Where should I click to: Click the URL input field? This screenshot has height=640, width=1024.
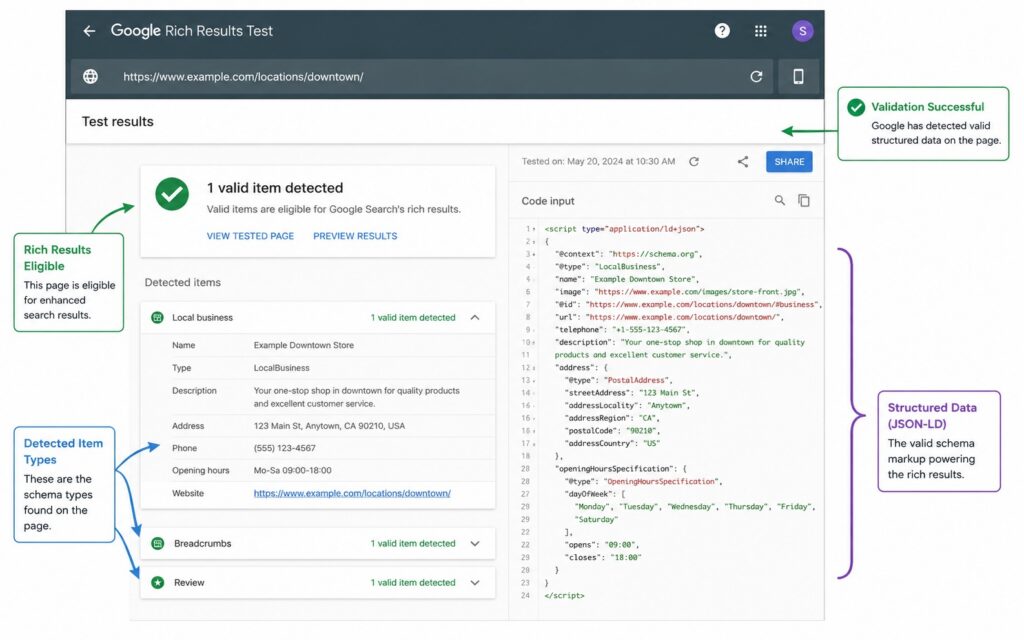pos(424,76)
